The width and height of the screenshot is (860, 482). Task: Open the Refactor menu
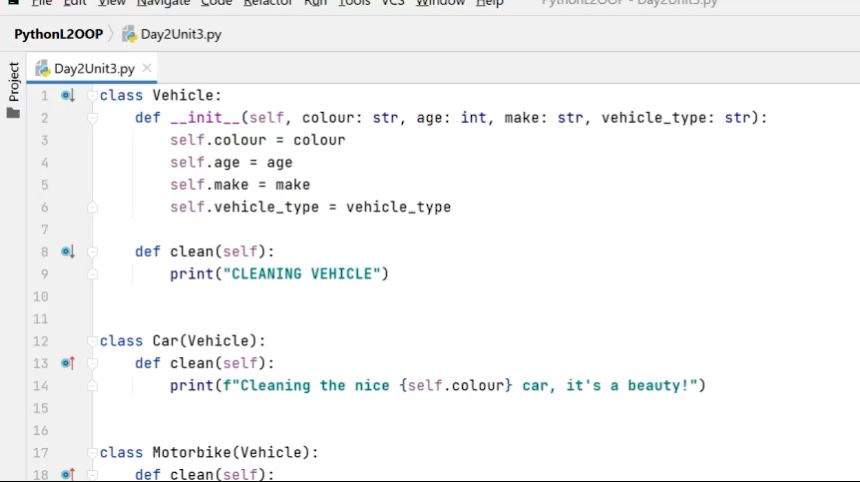pyautogui.click(x=268, y=3)
